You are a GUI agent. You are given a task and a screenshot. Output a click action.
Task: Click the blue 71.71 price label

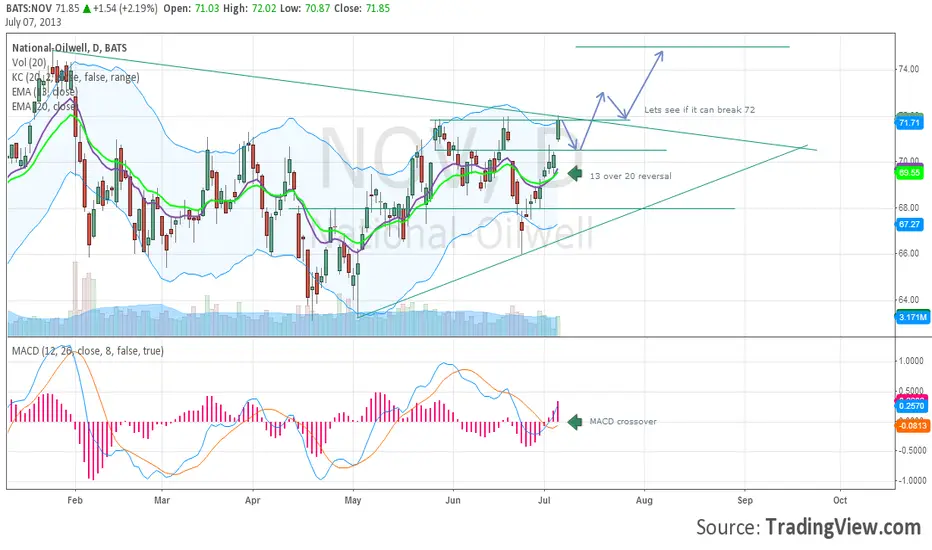pos(909,123)
